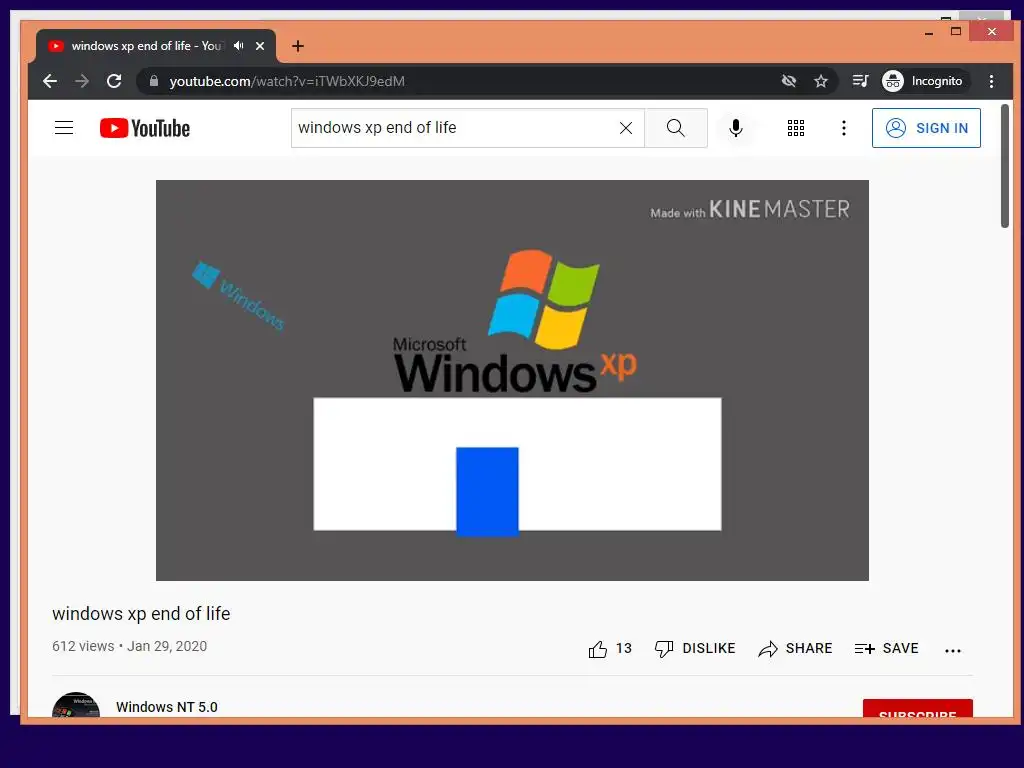The height and width of the screenshot is (768, 1024).
Task: Click the video player to pause
Action: (512, 380)
